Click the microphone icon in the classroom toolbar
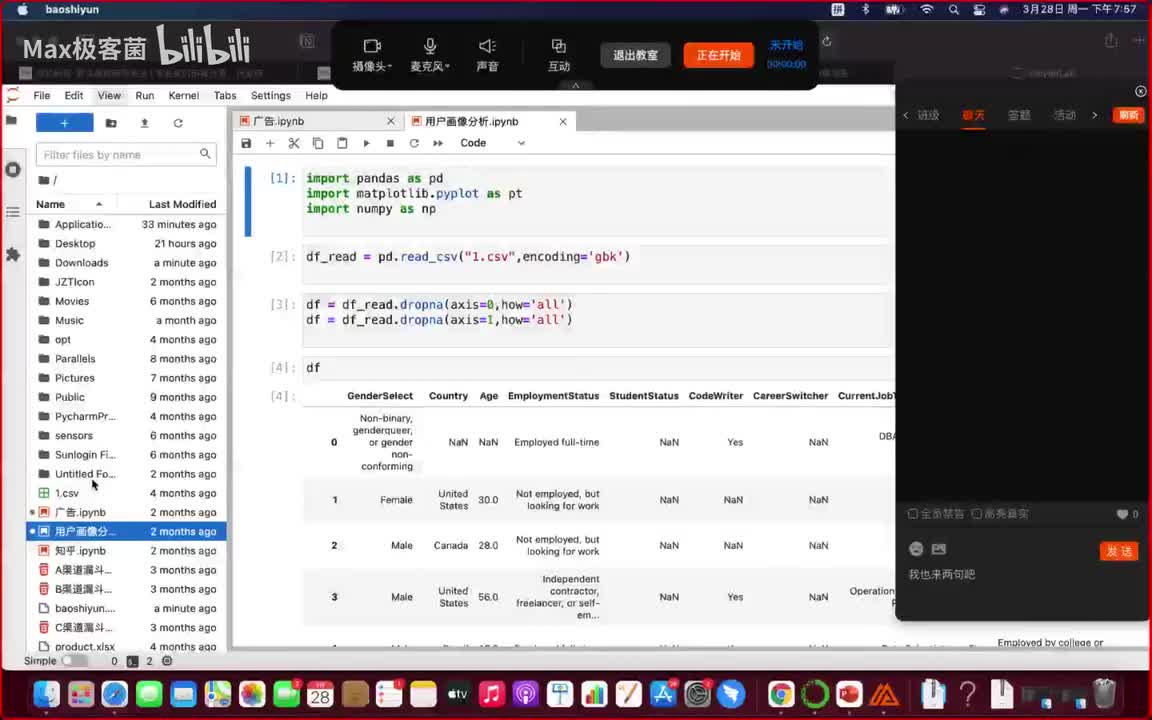1152x720 pixels. [430, 47]
